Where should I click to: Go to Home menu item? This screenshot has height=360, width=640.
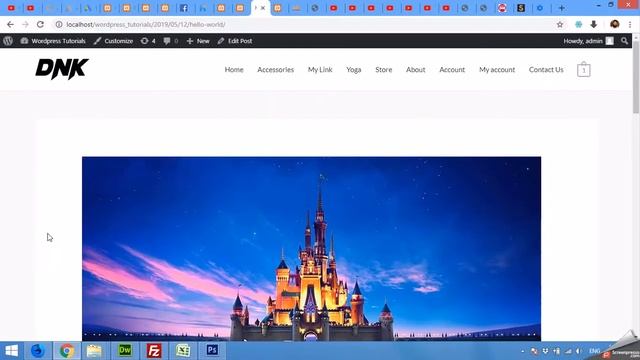[x=234, y=70]
